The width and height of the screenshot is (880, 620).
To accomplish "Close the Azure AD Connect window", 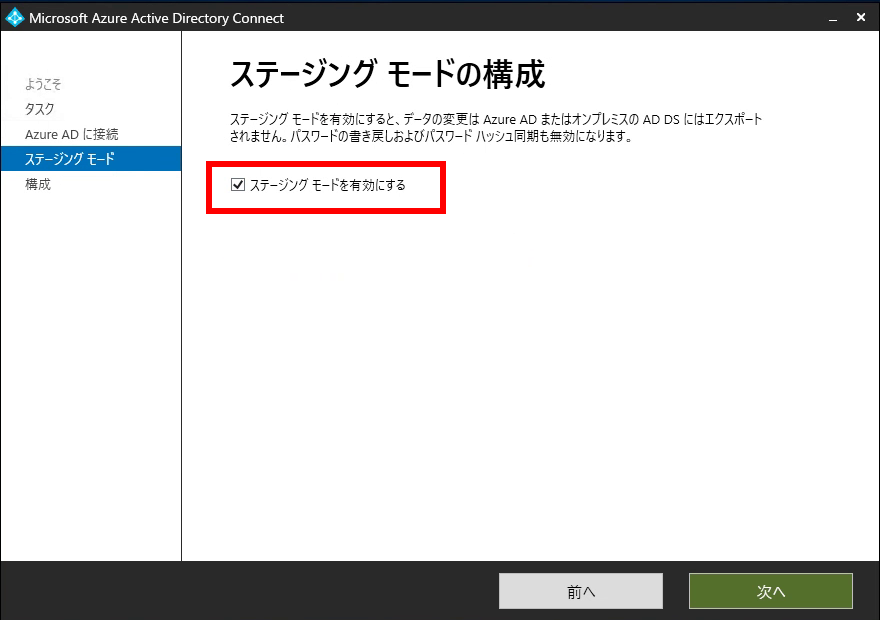I will [861, 17].
